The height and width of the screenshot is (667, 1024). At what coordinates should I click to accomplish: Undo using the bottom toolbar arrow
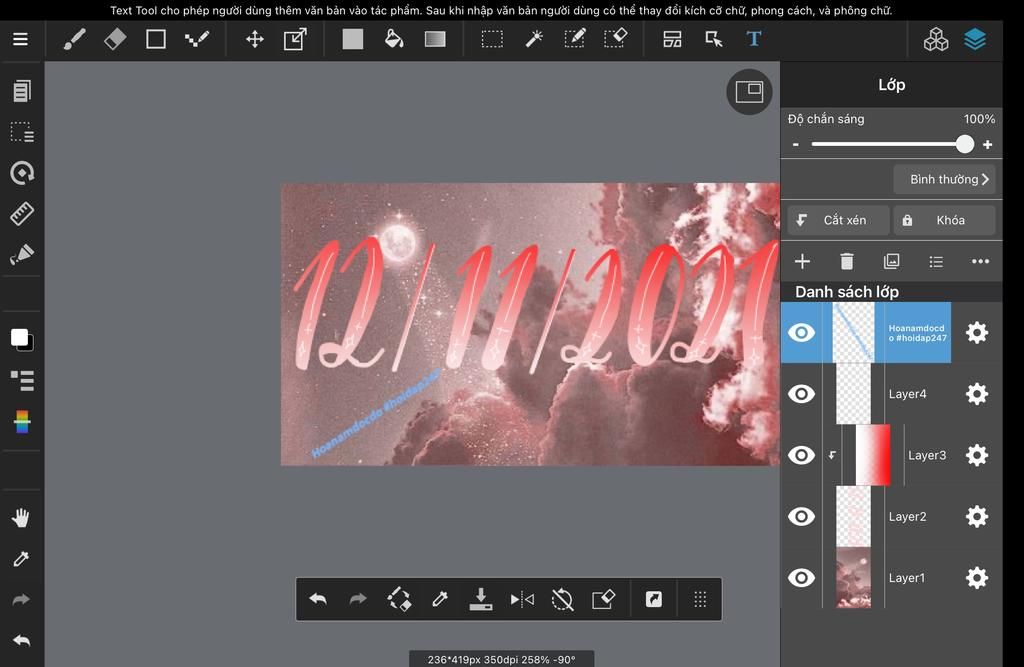click(x=318, y=599)
